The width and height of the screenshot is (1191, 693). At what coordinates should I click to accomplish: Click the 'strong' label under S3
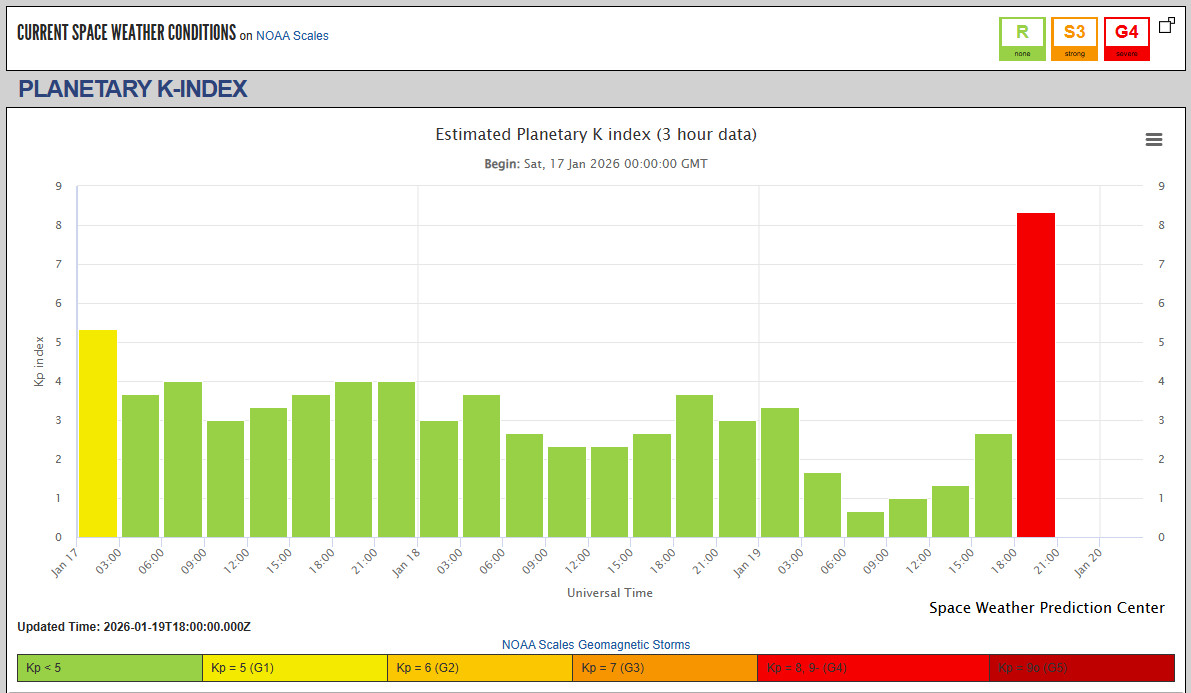(x=1074, y=51)
